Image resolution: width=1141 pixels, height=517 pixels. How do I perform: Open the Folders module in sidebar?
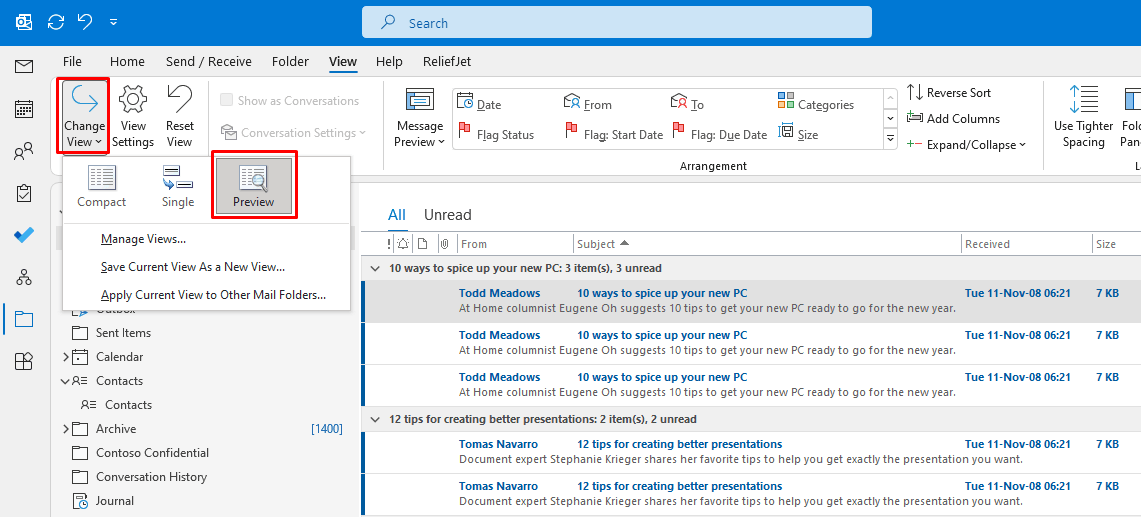point(24,319)
